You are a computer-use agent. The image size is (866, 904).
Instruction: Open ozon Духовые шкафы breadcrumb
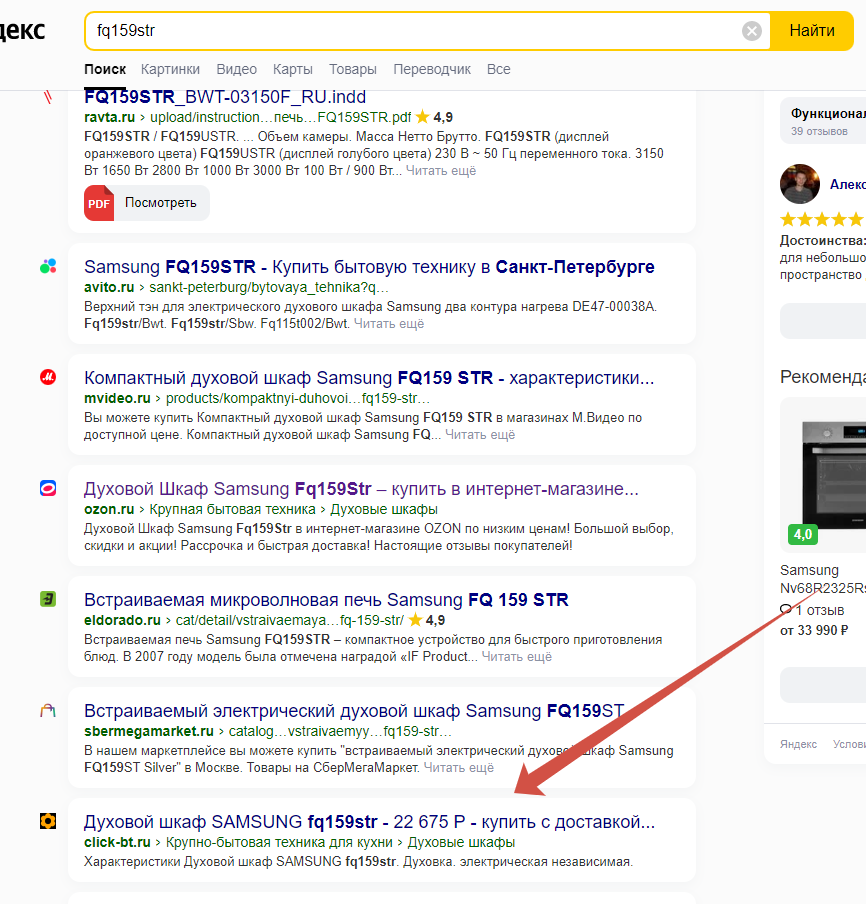tap(383, 510)
